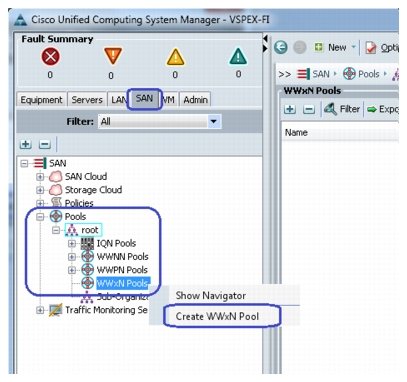The height and width of the screenshot is (382, 407).
Task: Select the WWxN Pools tree item
Action: pos(122,283)
